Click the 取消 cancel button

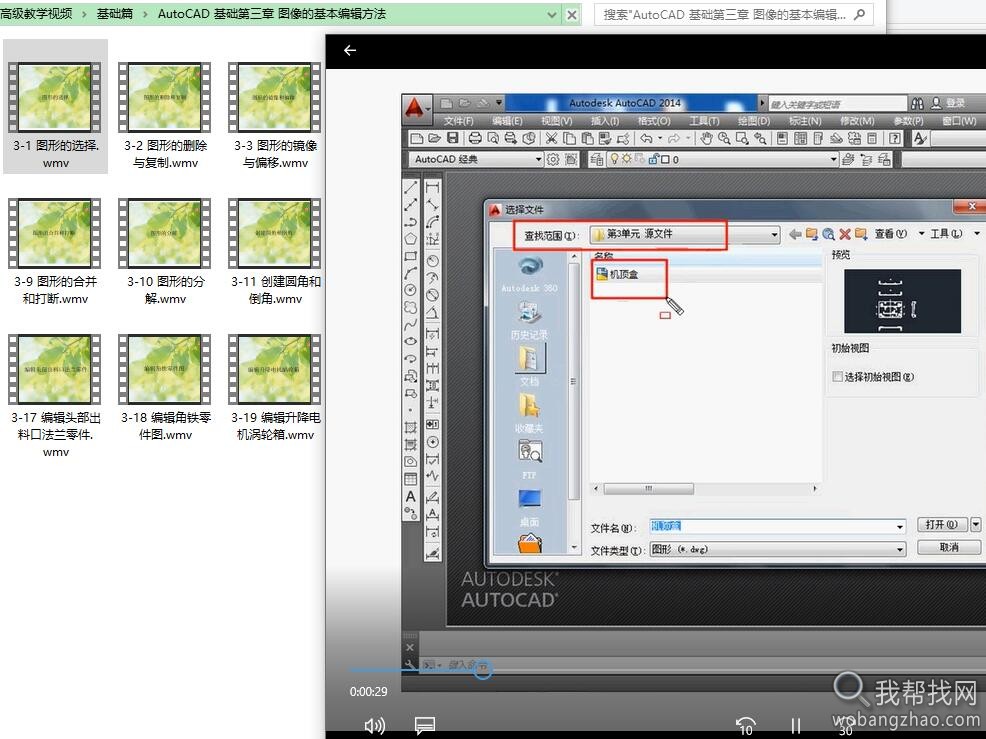[949, 547]
